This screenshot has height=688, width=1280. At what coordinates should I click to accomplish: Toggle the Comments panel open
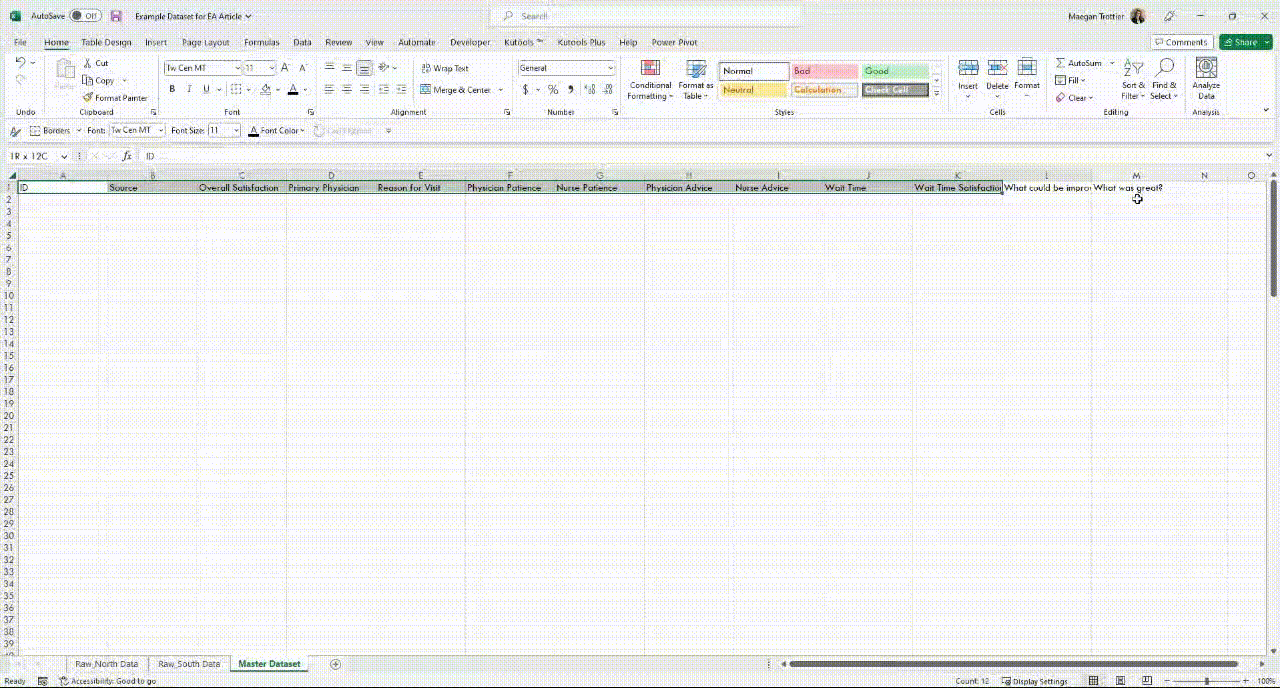1182,42
